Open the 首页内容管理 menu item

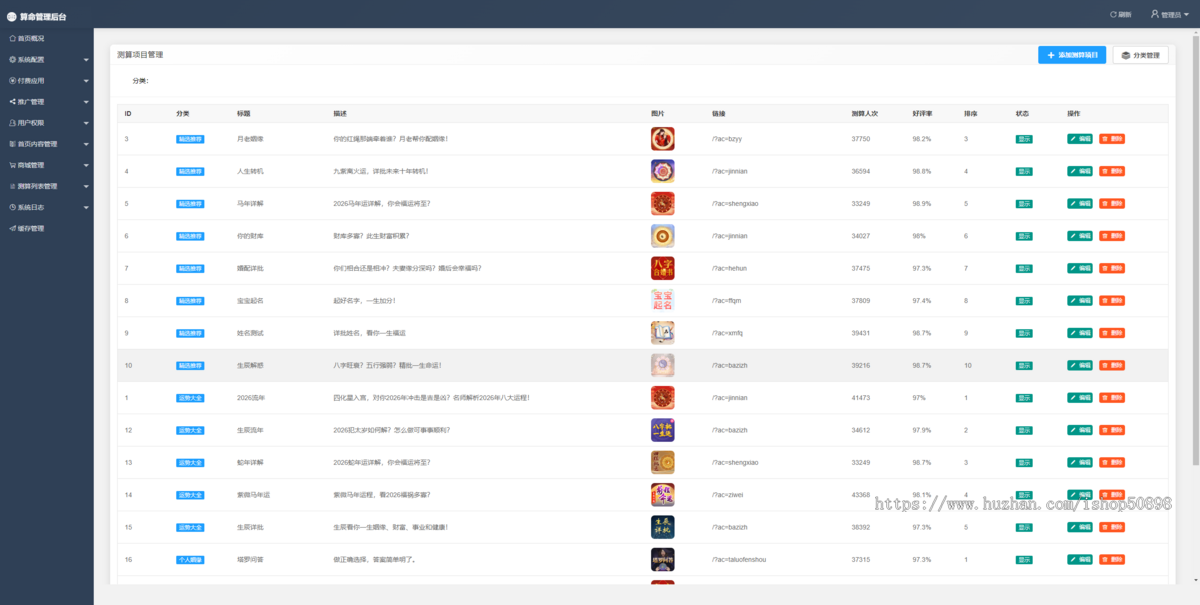point(47,144)
